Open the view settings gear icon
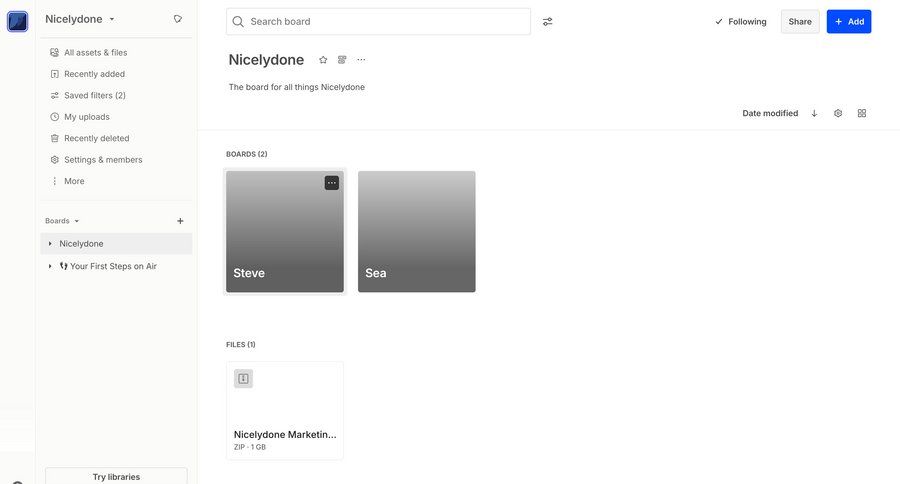 838,113
